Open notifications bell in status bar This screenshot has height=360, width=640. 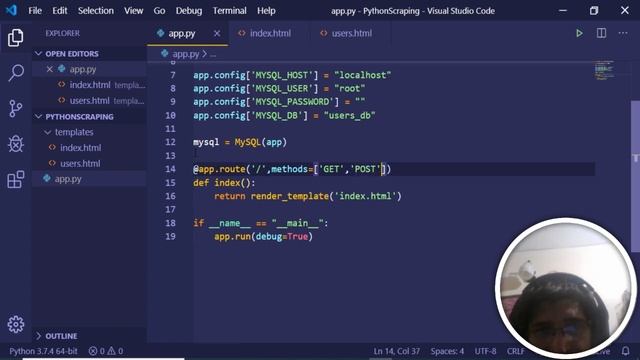(625, 351)
